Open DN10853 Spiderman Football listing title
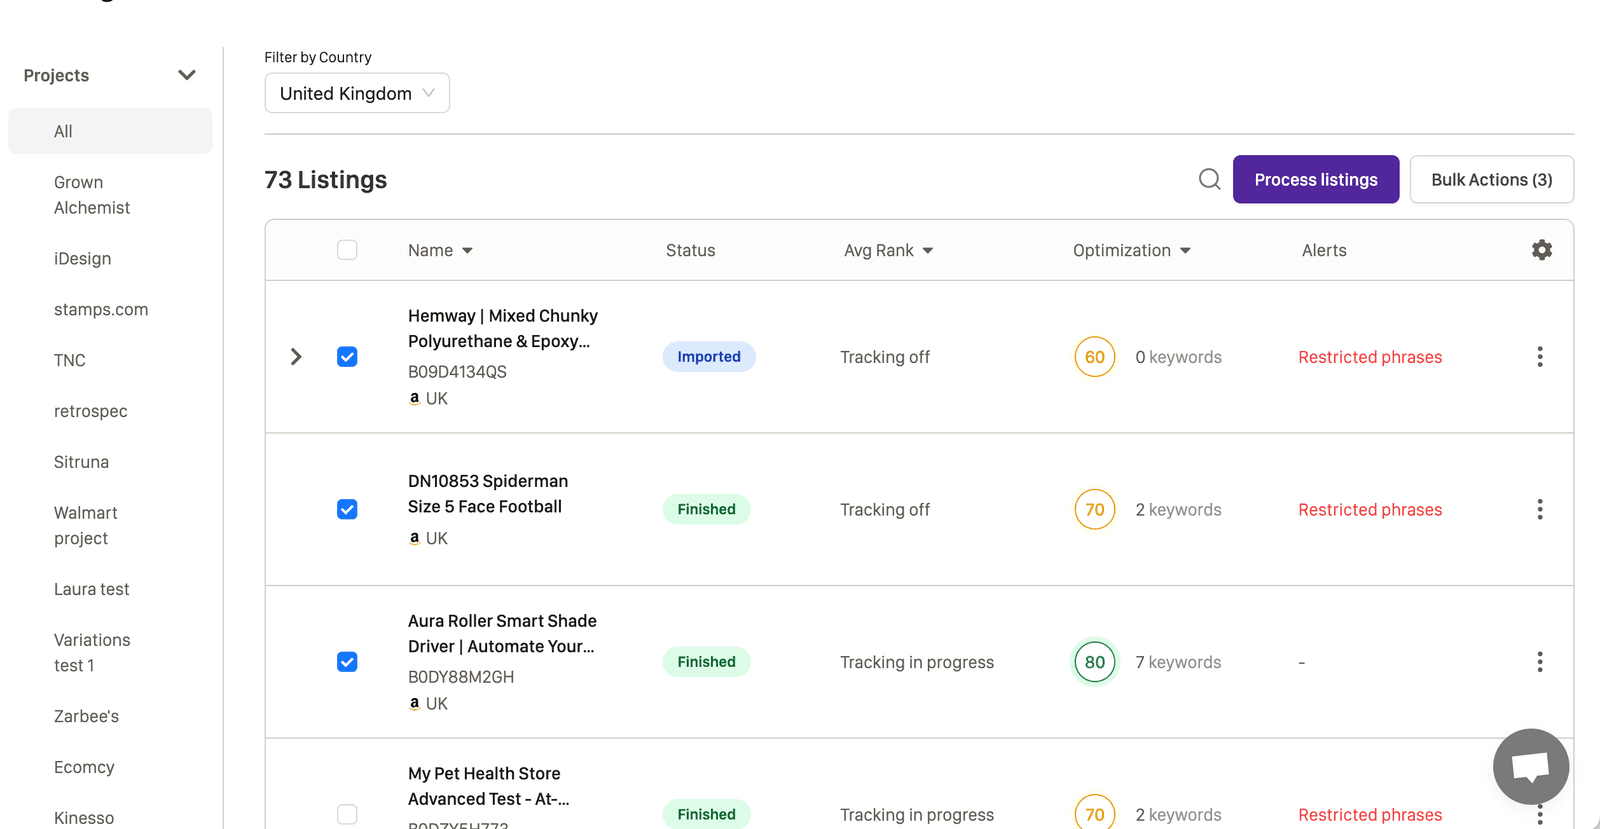 click(x=488, y=494)
